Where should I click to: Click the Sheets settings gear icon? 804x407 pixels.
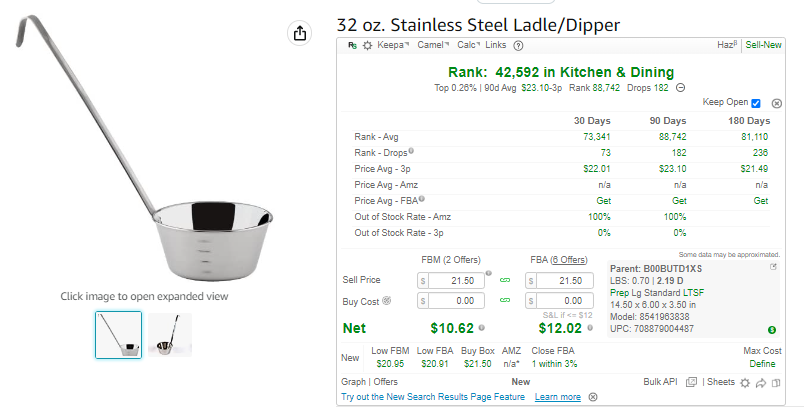coord(745,383)
